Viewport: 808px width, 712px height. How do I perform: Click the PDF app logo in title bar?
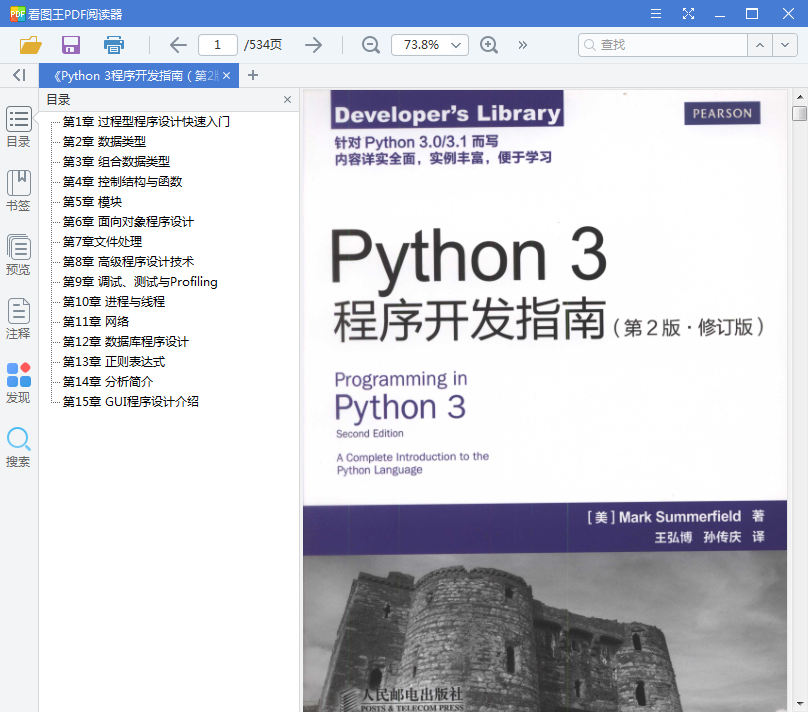tap(18, 14)
